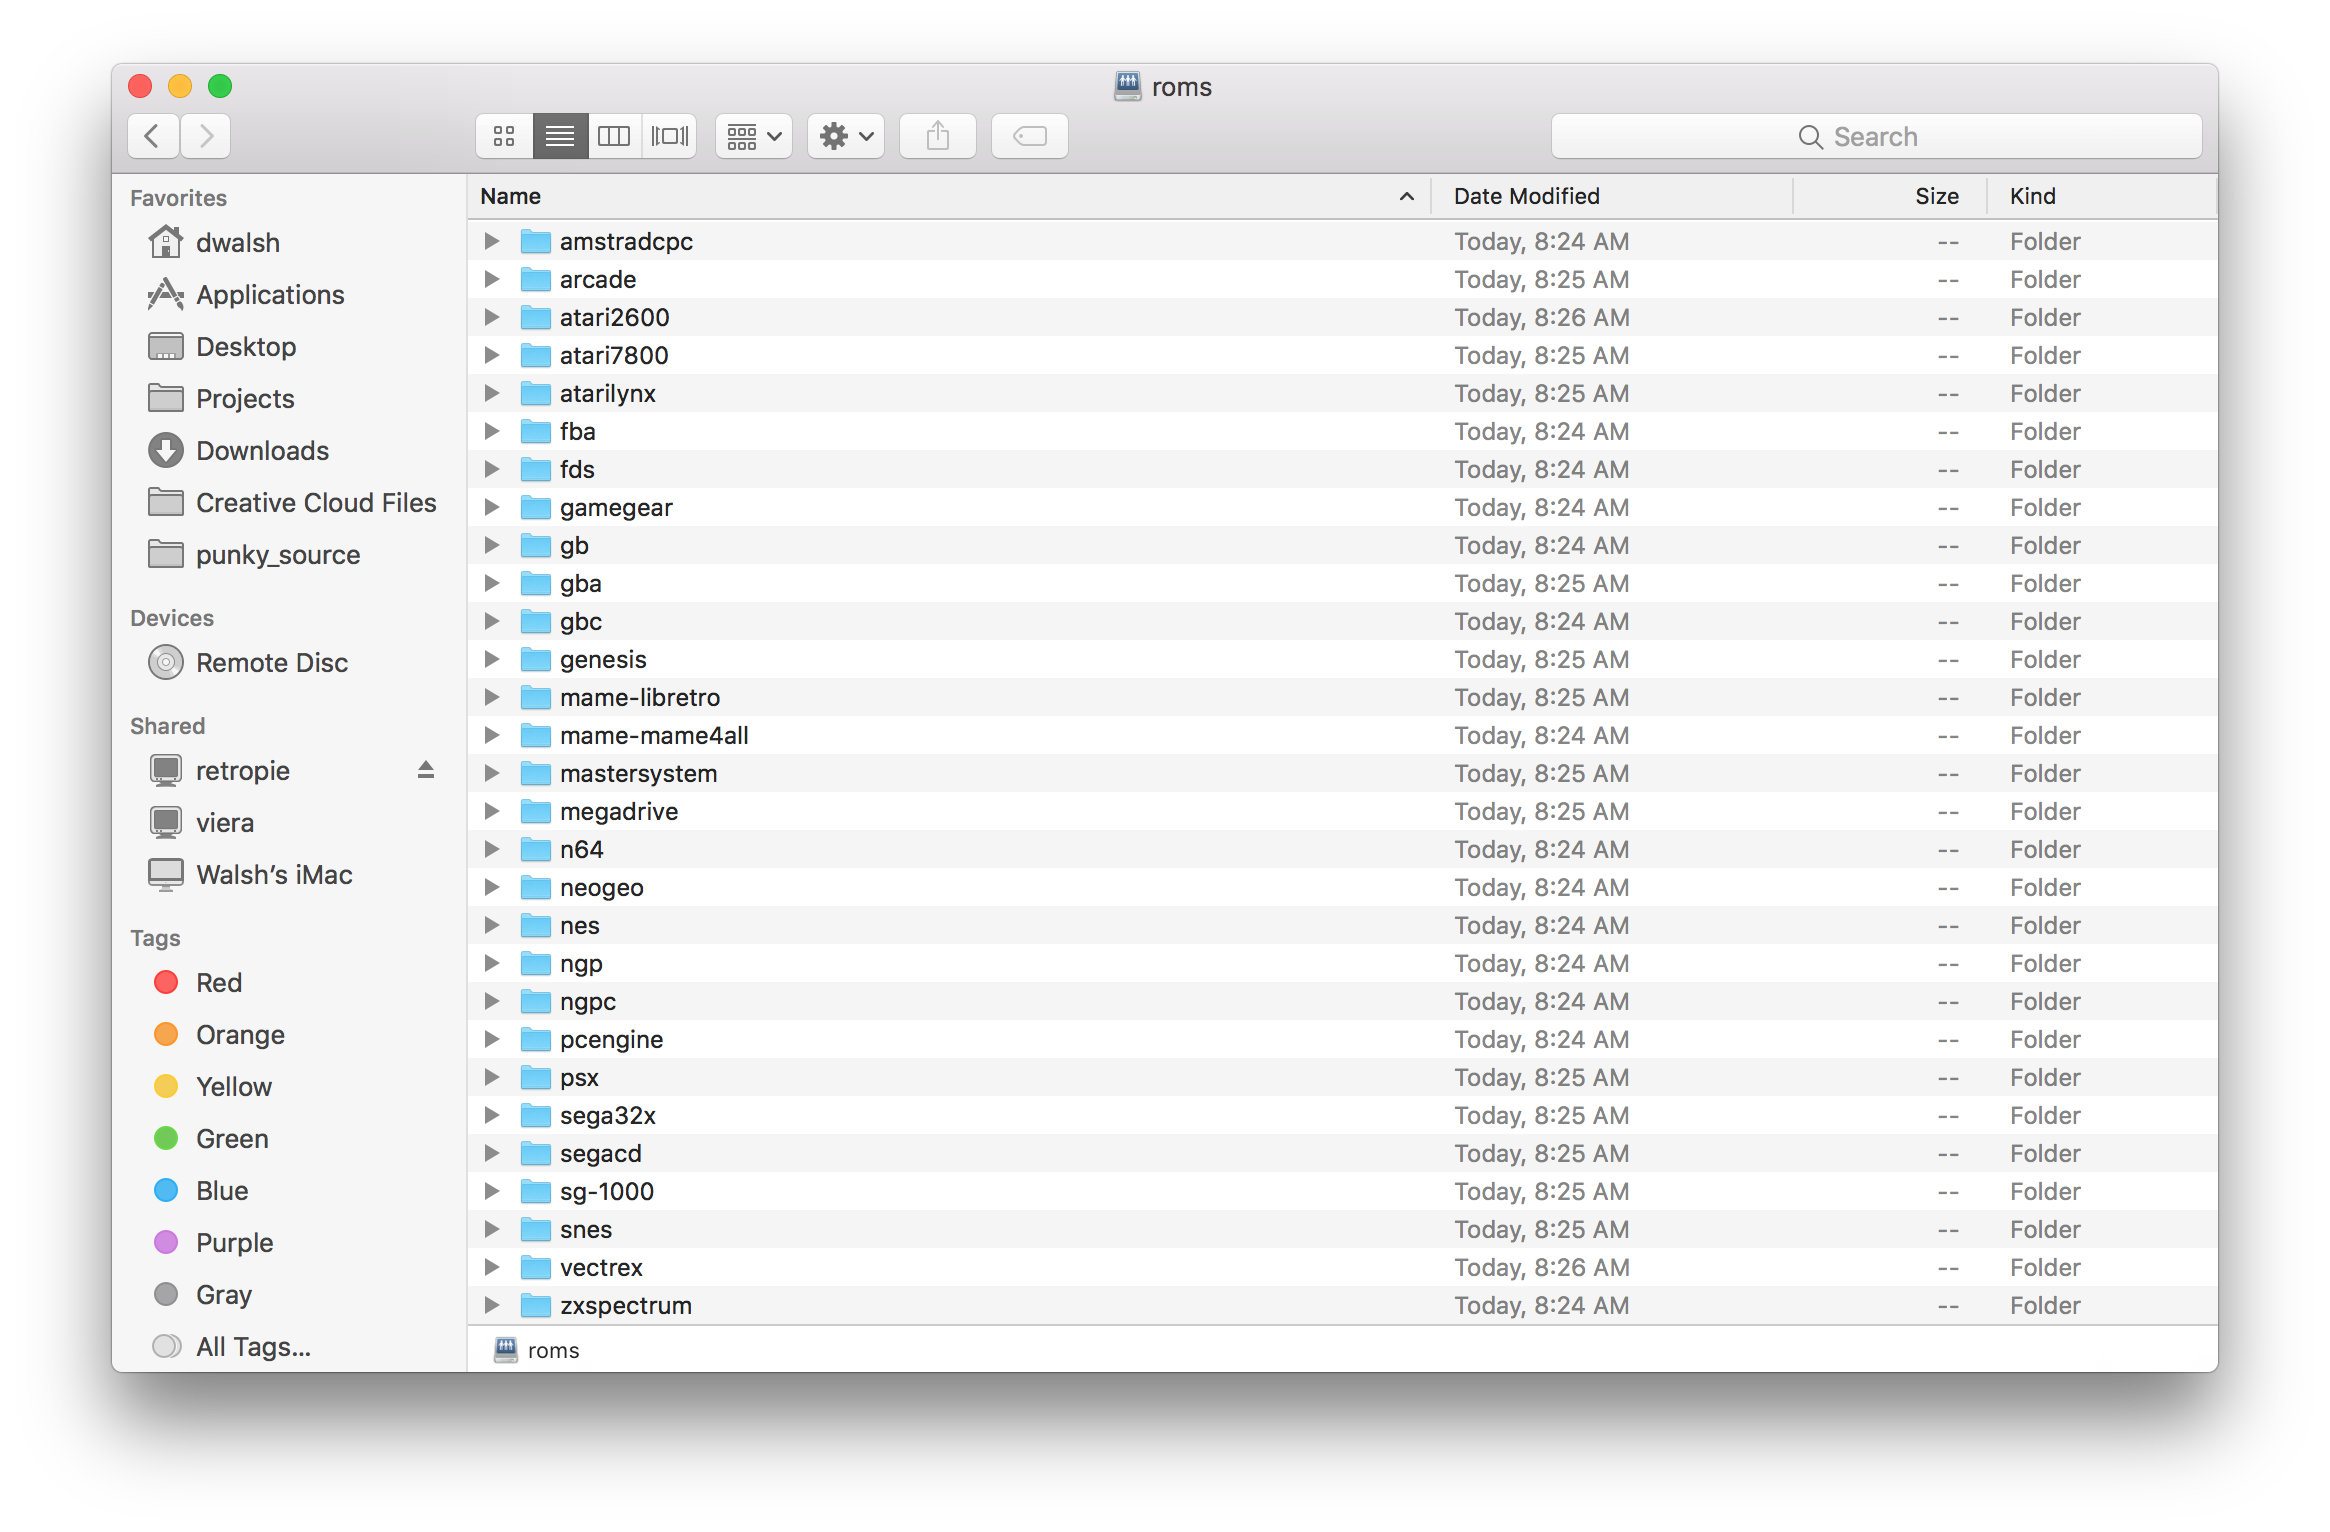Click the Name column header to sort
Screen dimensions: 2330x1532
pos(509,193)
